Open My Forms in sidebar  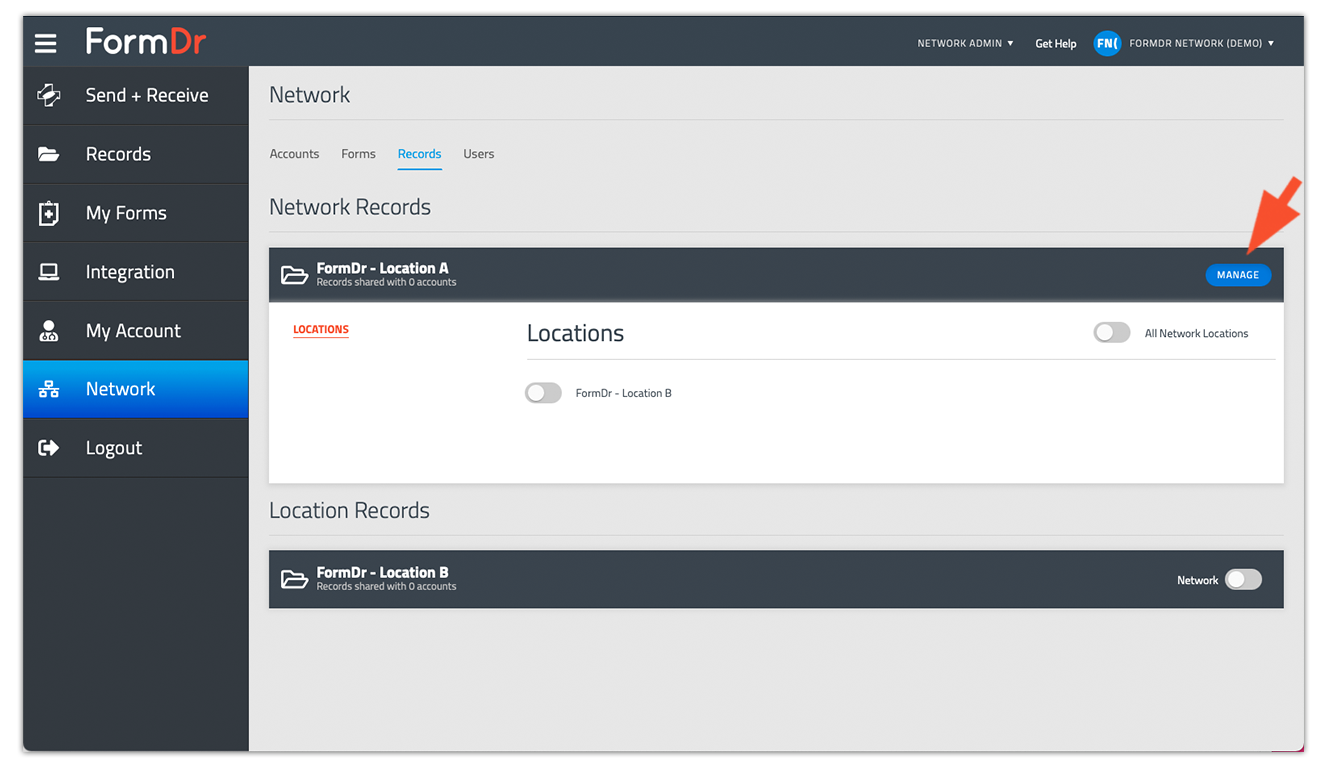136,213
